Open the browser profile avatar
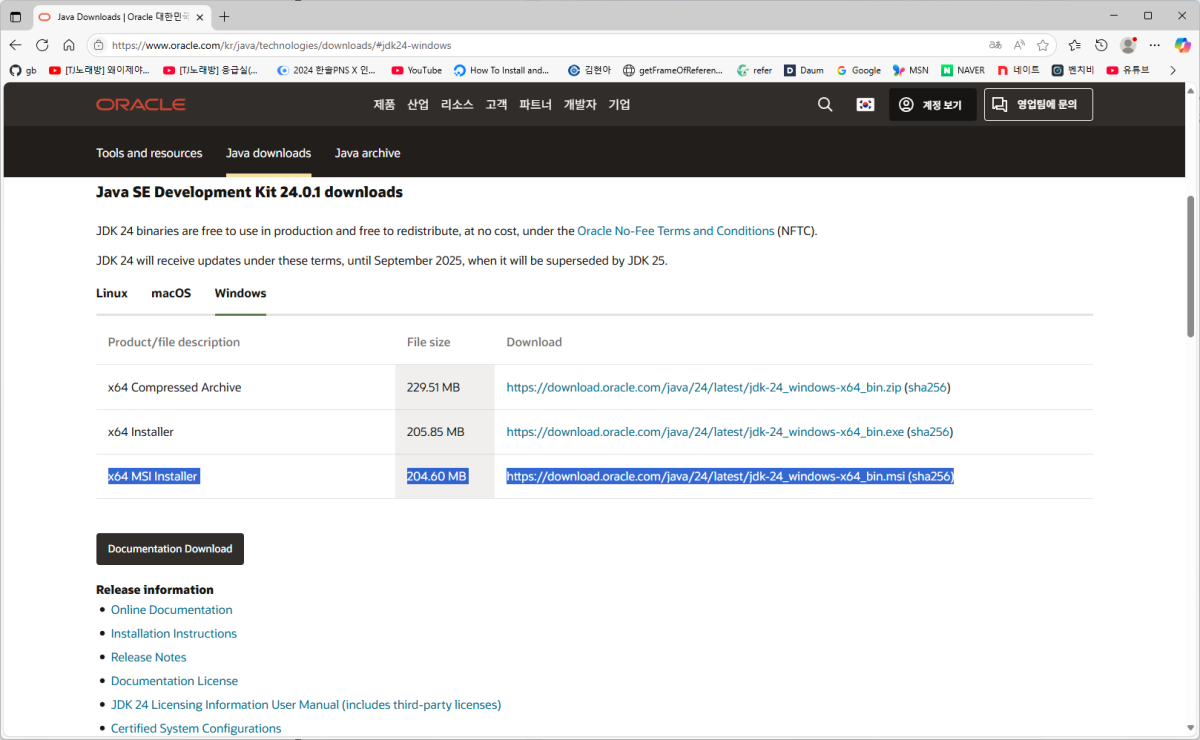Screen dimensions: 1200x740 [x=1128, y=45]
